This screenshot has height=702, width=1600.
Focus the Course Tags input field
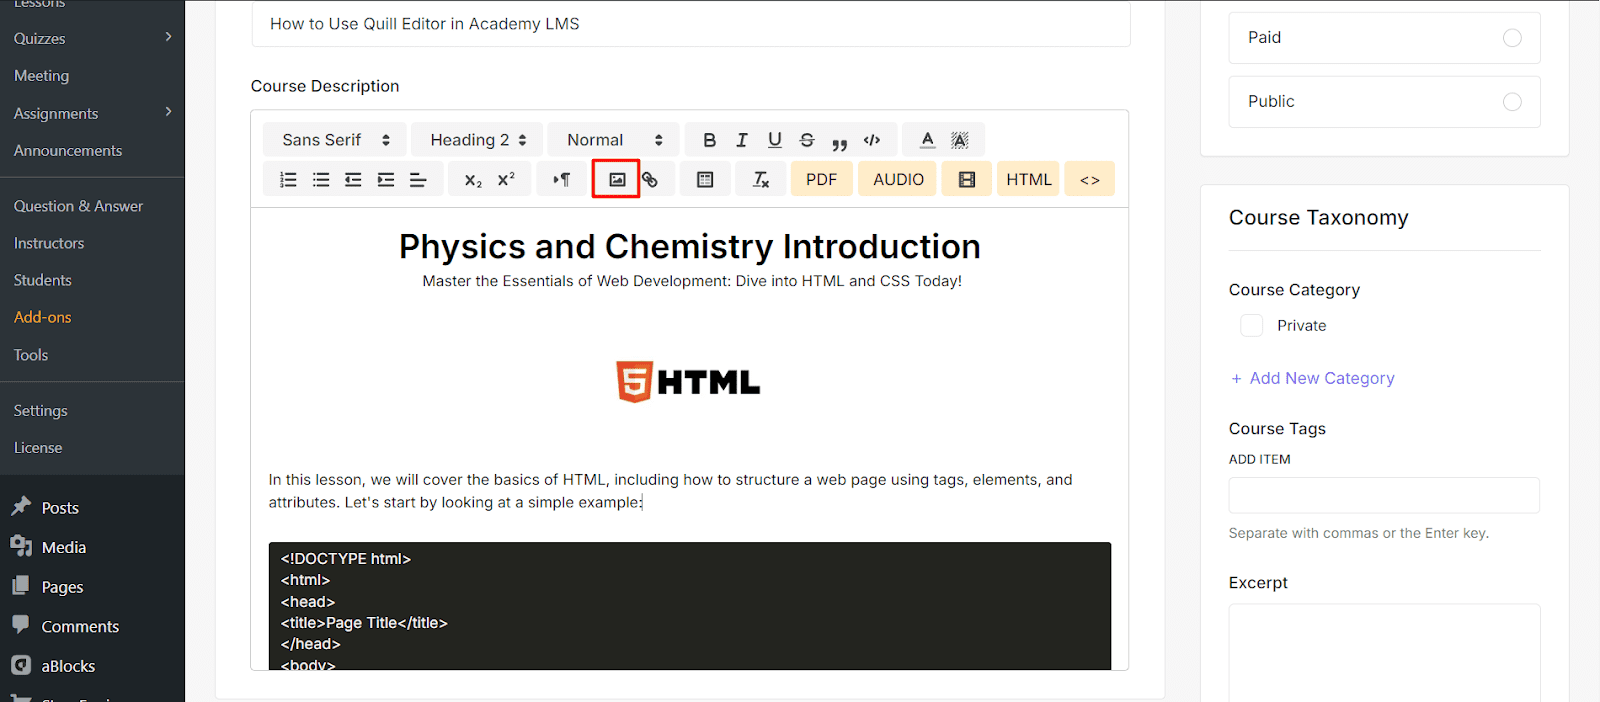click(x=1384, y=496)
